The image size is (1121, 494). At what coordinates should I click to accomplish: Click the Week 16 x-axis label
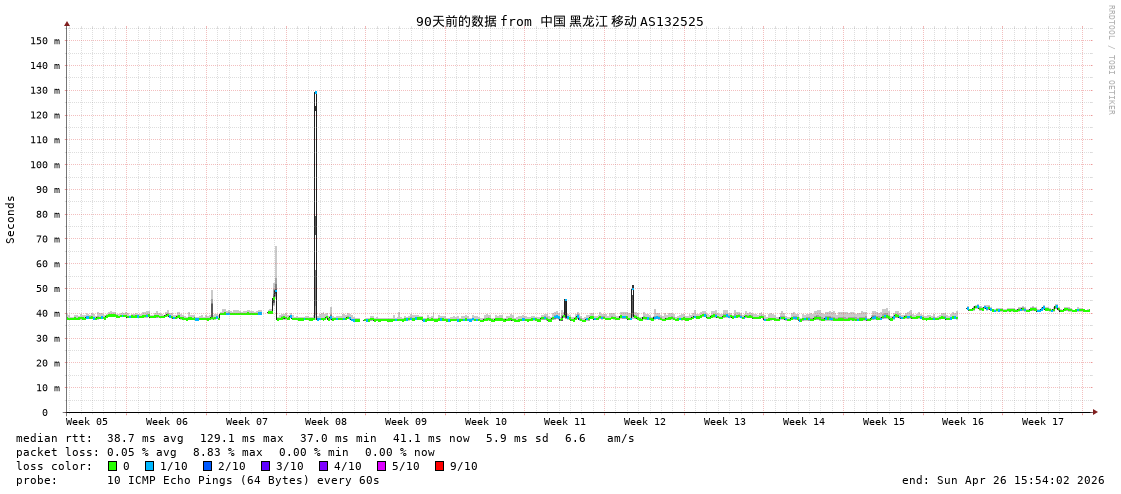tap(962, 422)
